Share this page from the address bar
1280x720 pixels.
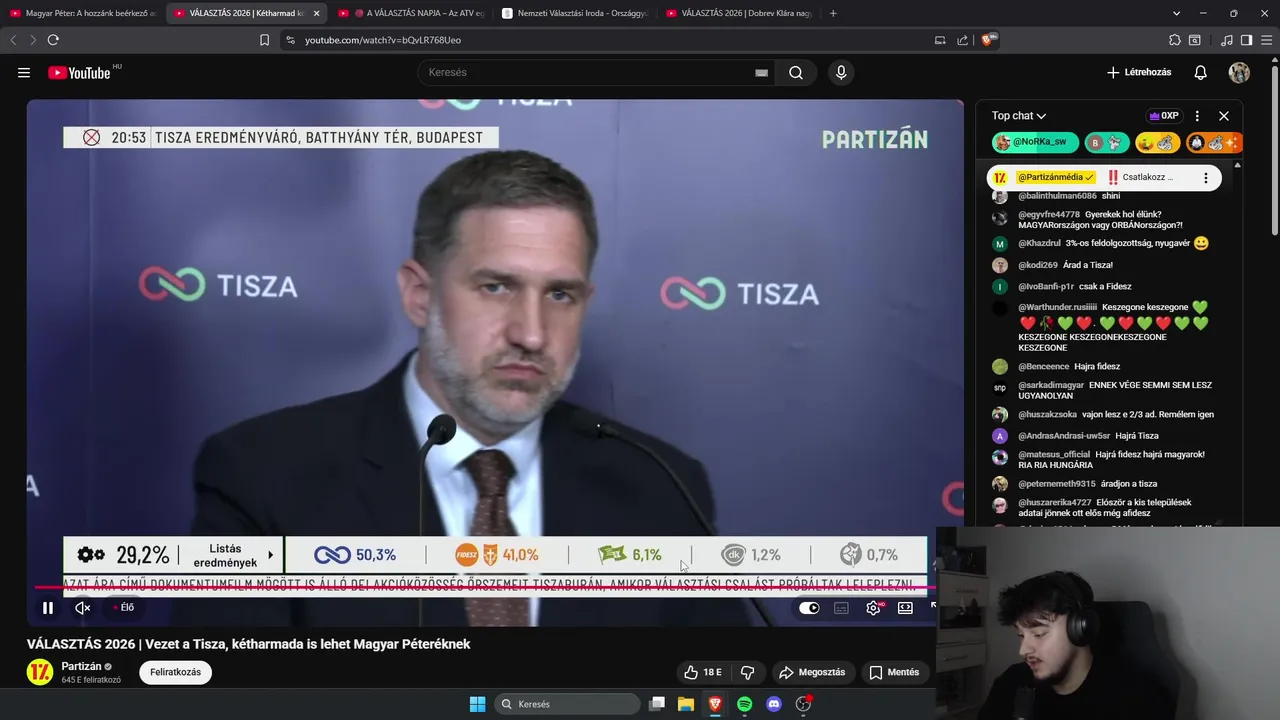click(962, 40)
